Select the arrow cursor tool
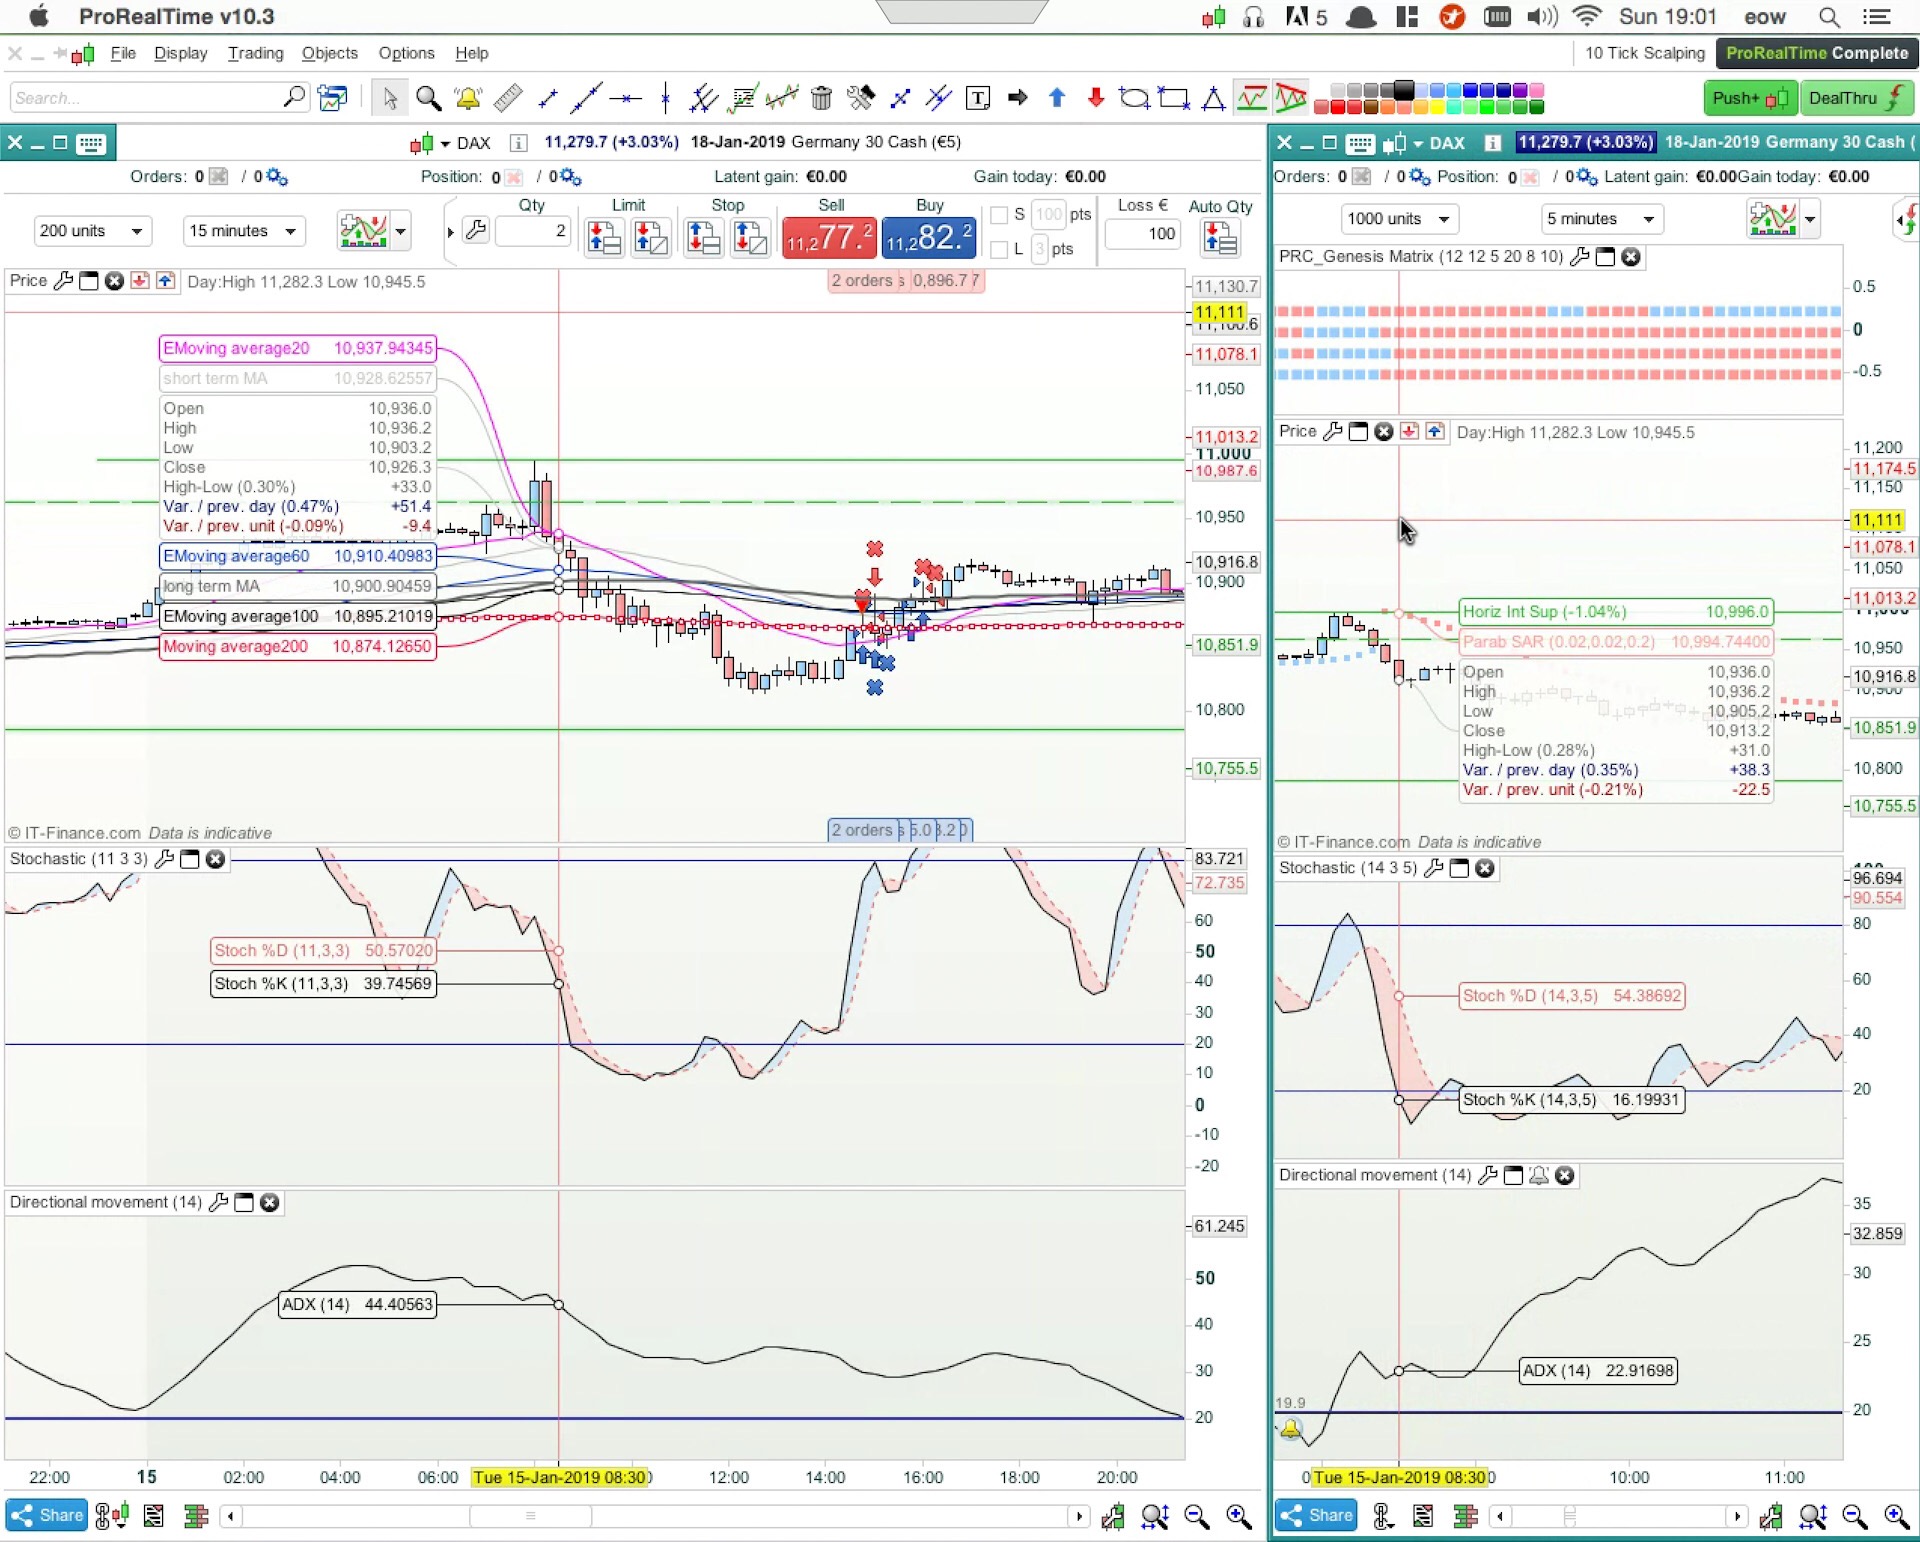Screen dimensions: 1920x1542 click(390, 98)
